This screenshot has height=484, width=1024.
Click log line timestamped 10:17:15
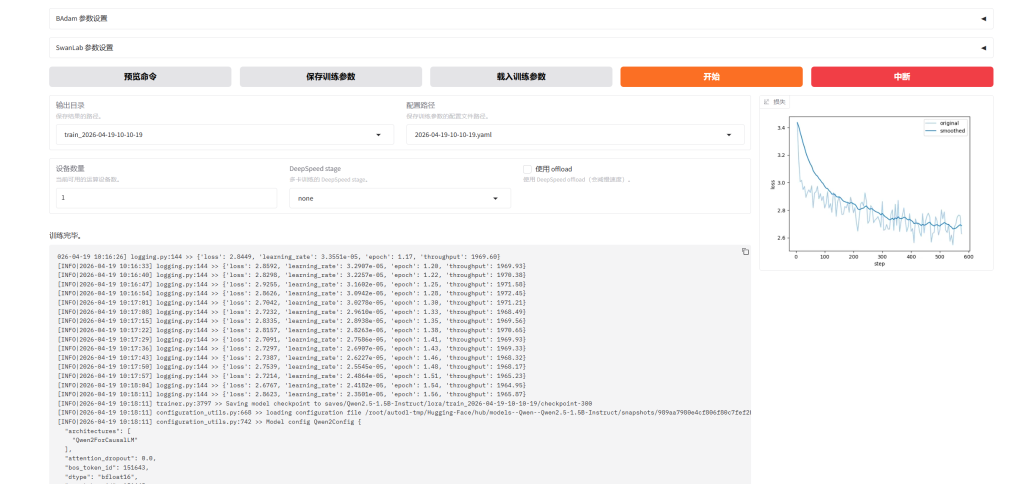tap(291, 321)
